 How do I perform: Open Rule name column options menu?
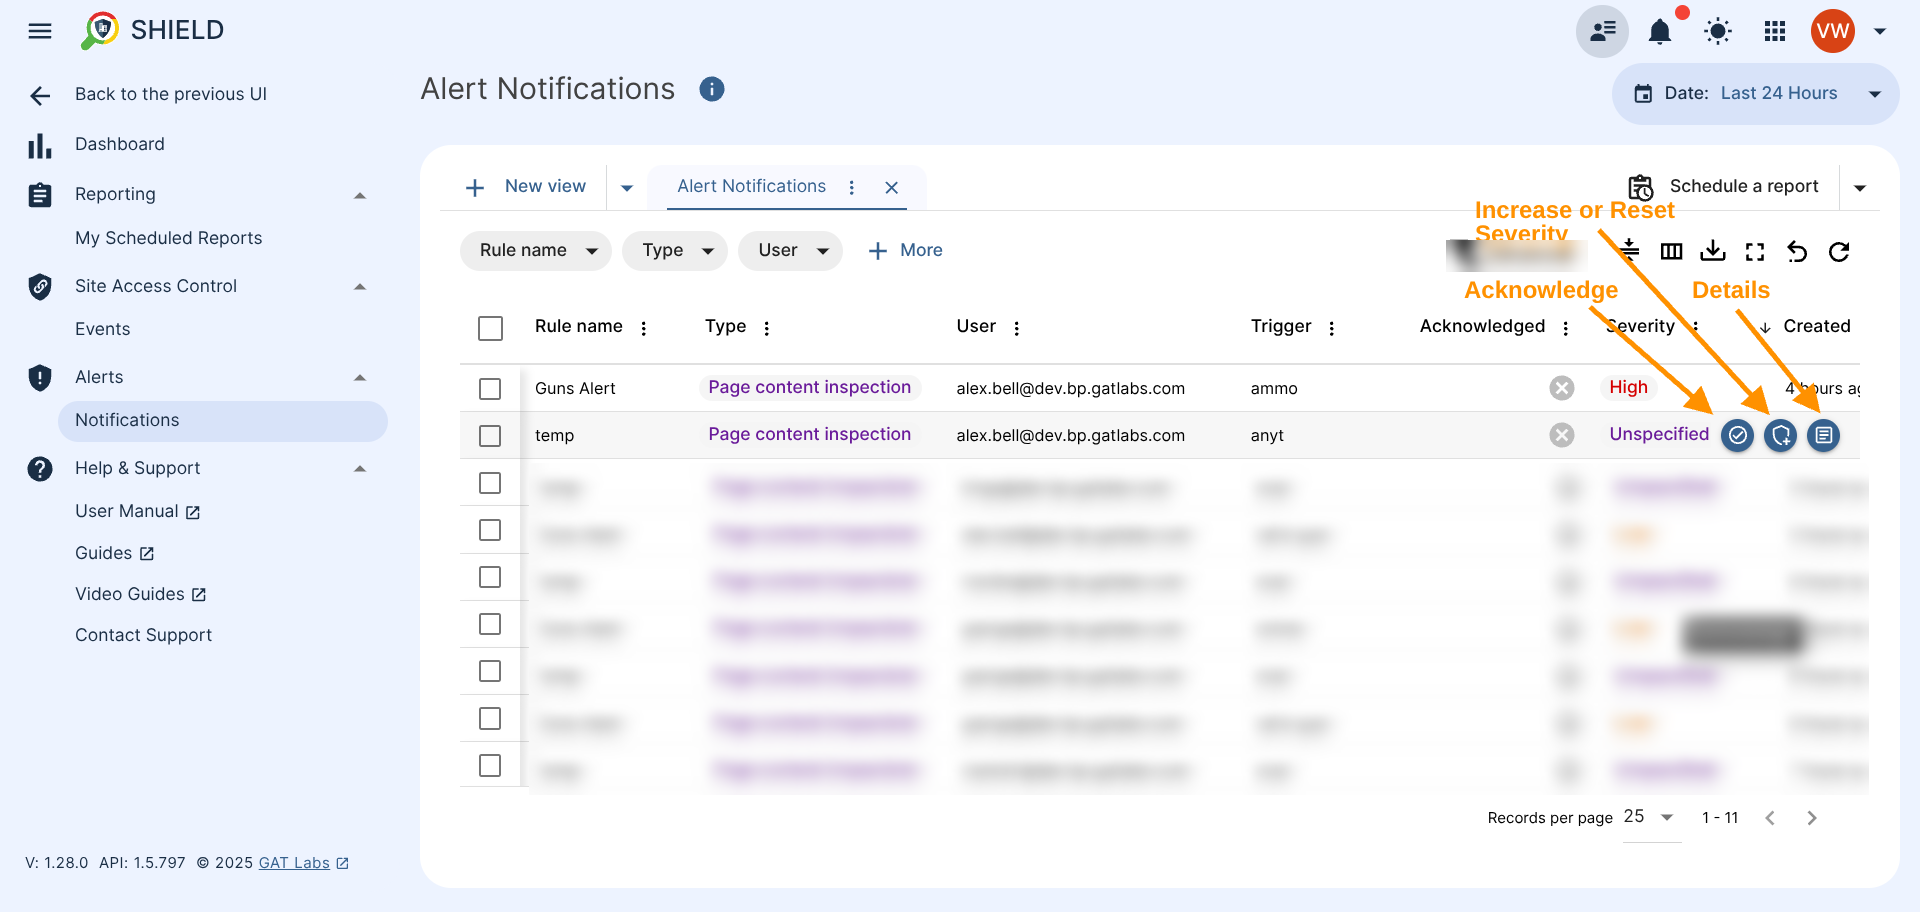pos(644,328)
